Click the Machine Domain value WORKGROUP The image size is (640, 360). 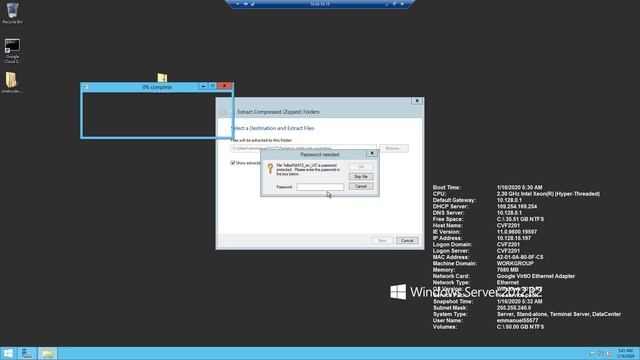point(515,263)
